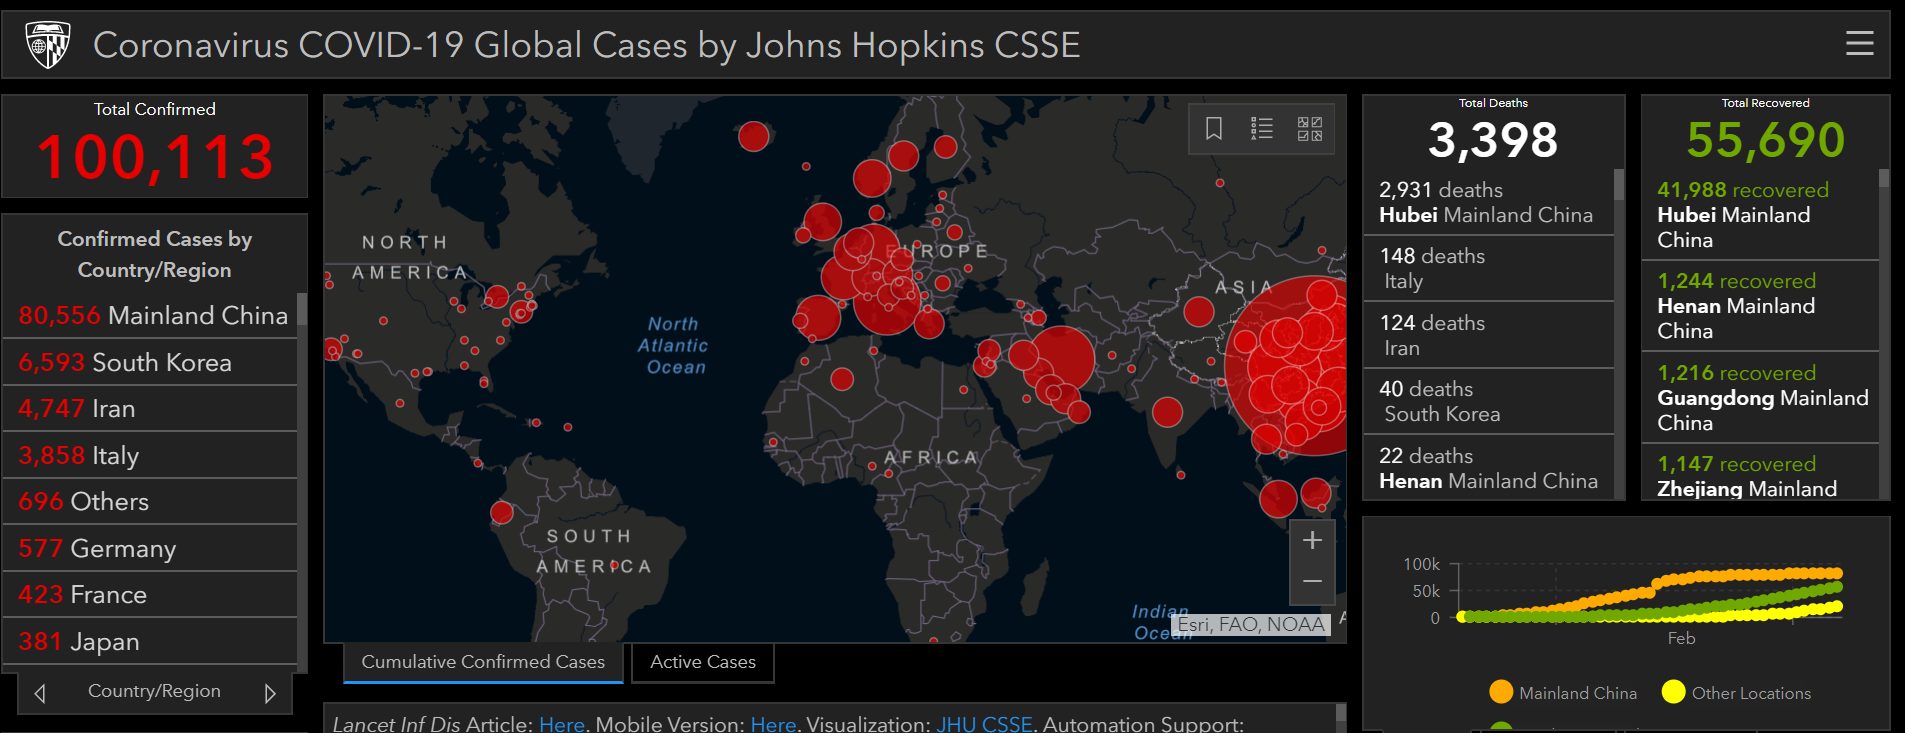Image resolution: width=1905 pixels, height=733 pixels.
Task: Toggle the Other Locations yellow legend swatch
Action: pyautogui.click(x=1673, y=692)
